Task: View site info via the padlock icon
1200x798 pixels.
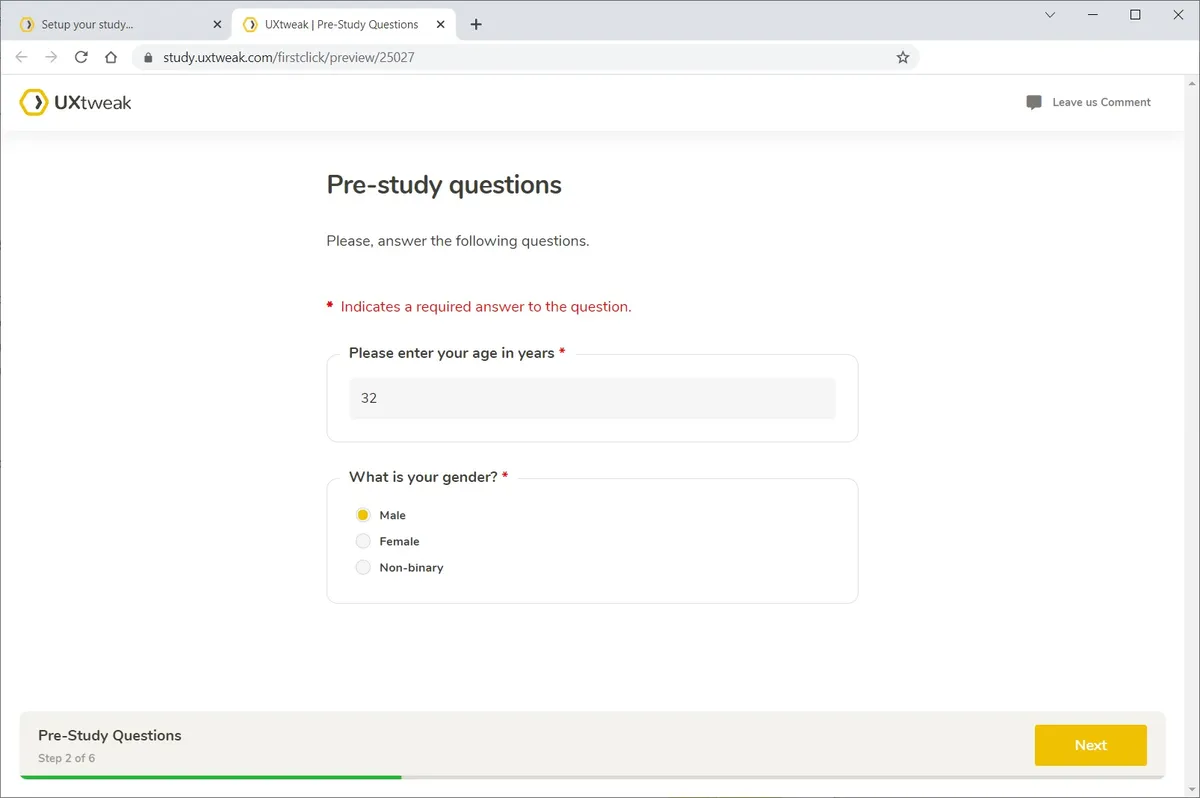Action: point(148,58)
